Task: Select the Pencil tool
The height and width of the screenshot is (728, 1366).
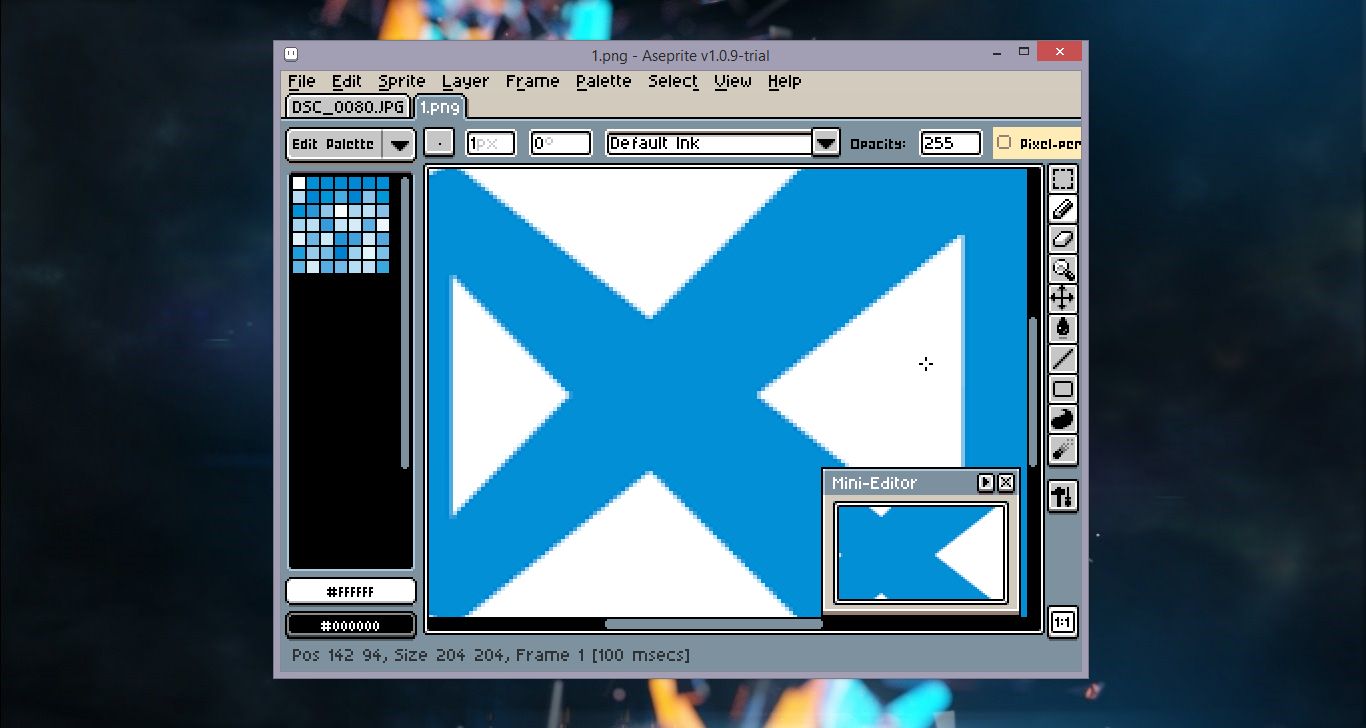Action: tap(1062, 209)
